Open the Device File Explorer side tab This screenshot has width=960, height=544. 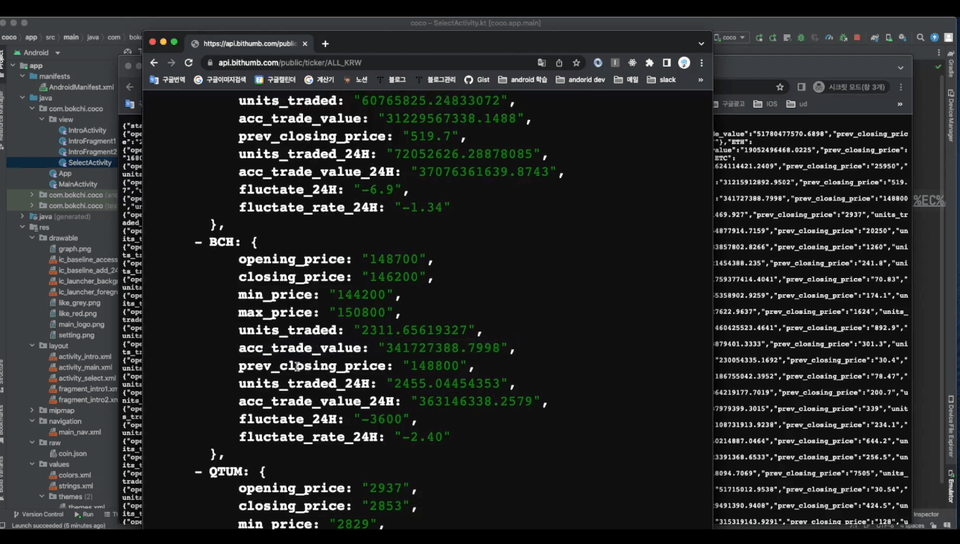(x=951, y=427)
